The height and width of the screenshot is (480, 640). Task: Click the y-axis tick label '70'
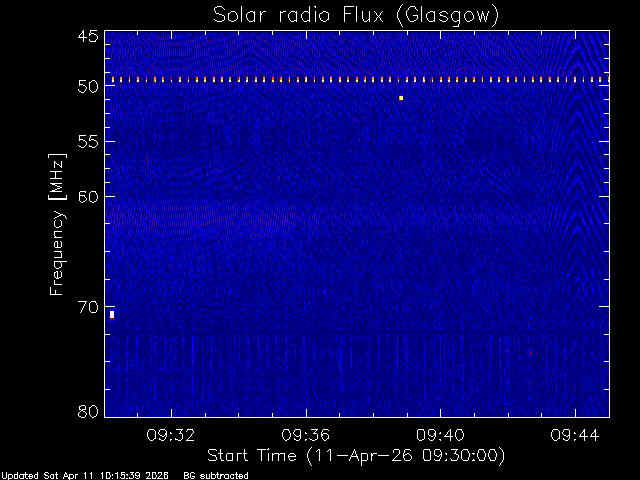(88, 307)
